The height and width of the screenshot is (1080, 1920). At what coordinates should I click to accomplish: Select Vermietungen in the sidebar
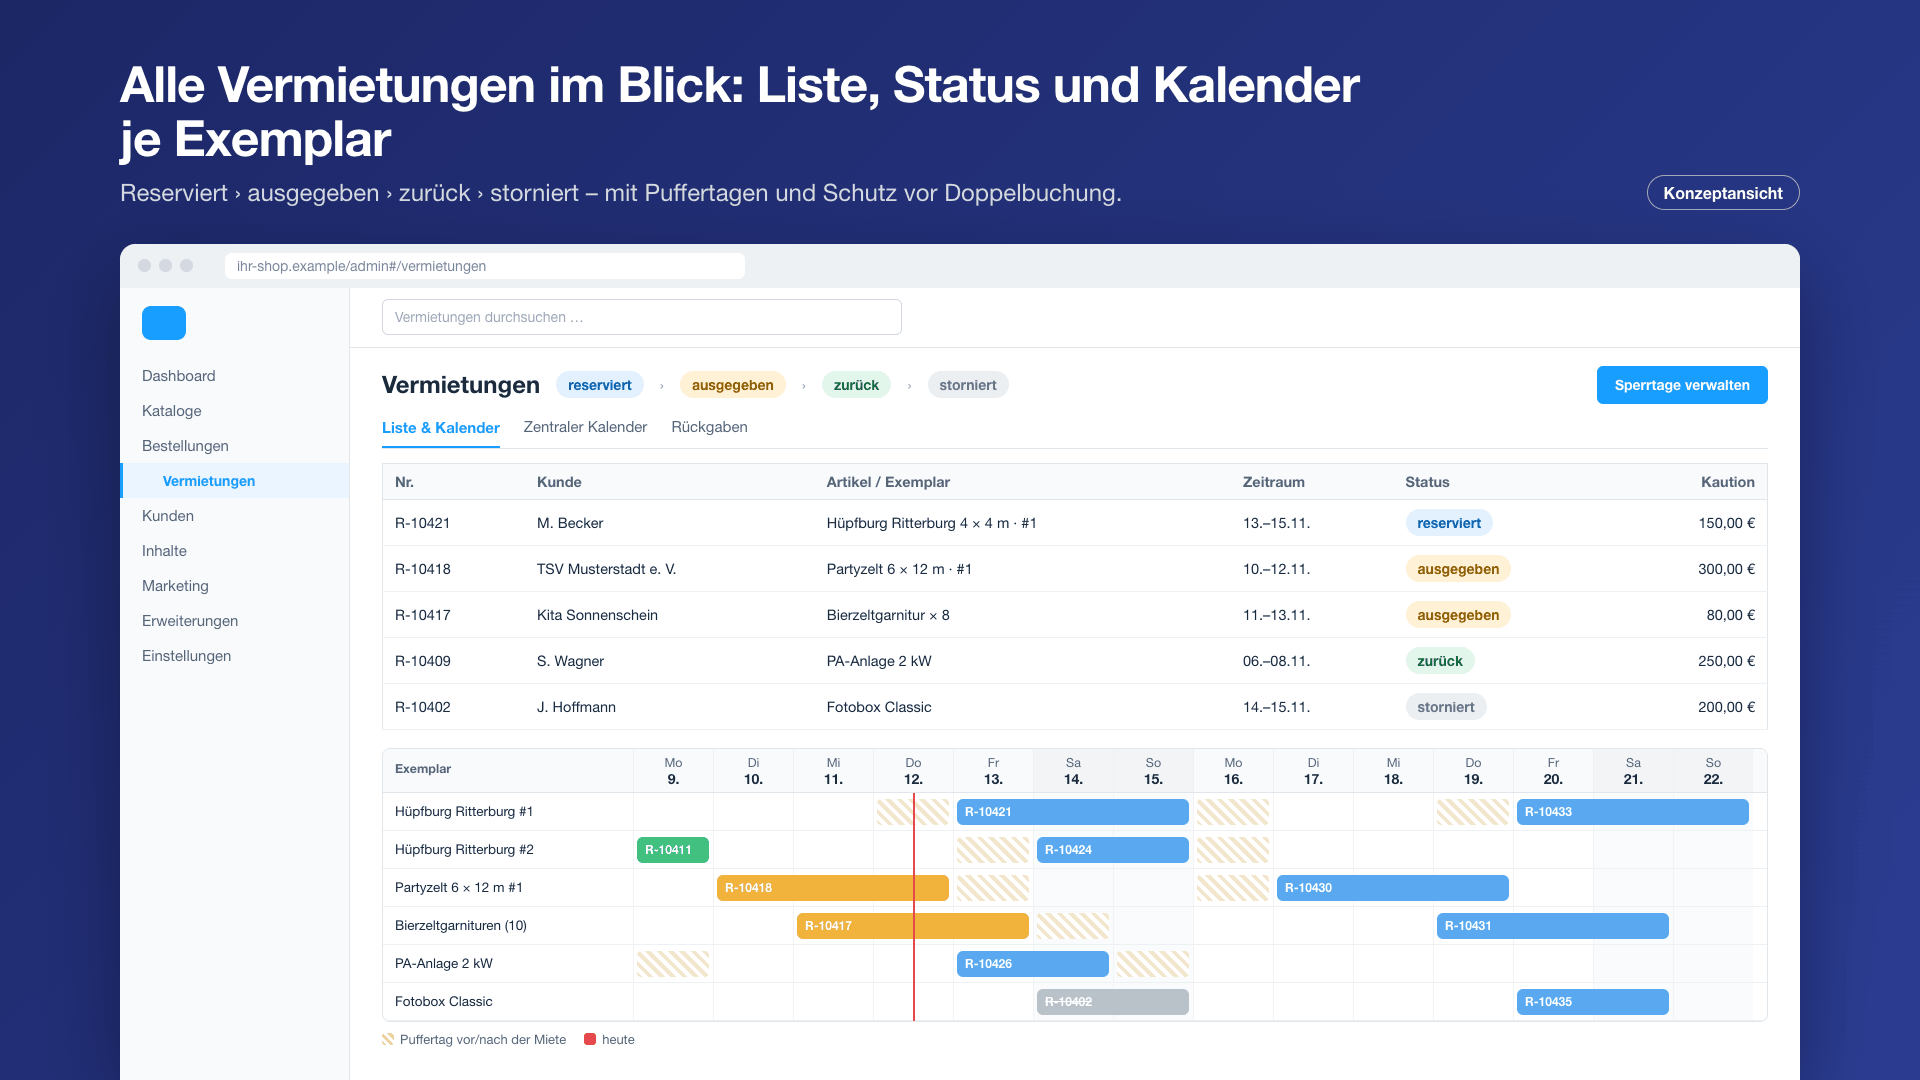235,481
